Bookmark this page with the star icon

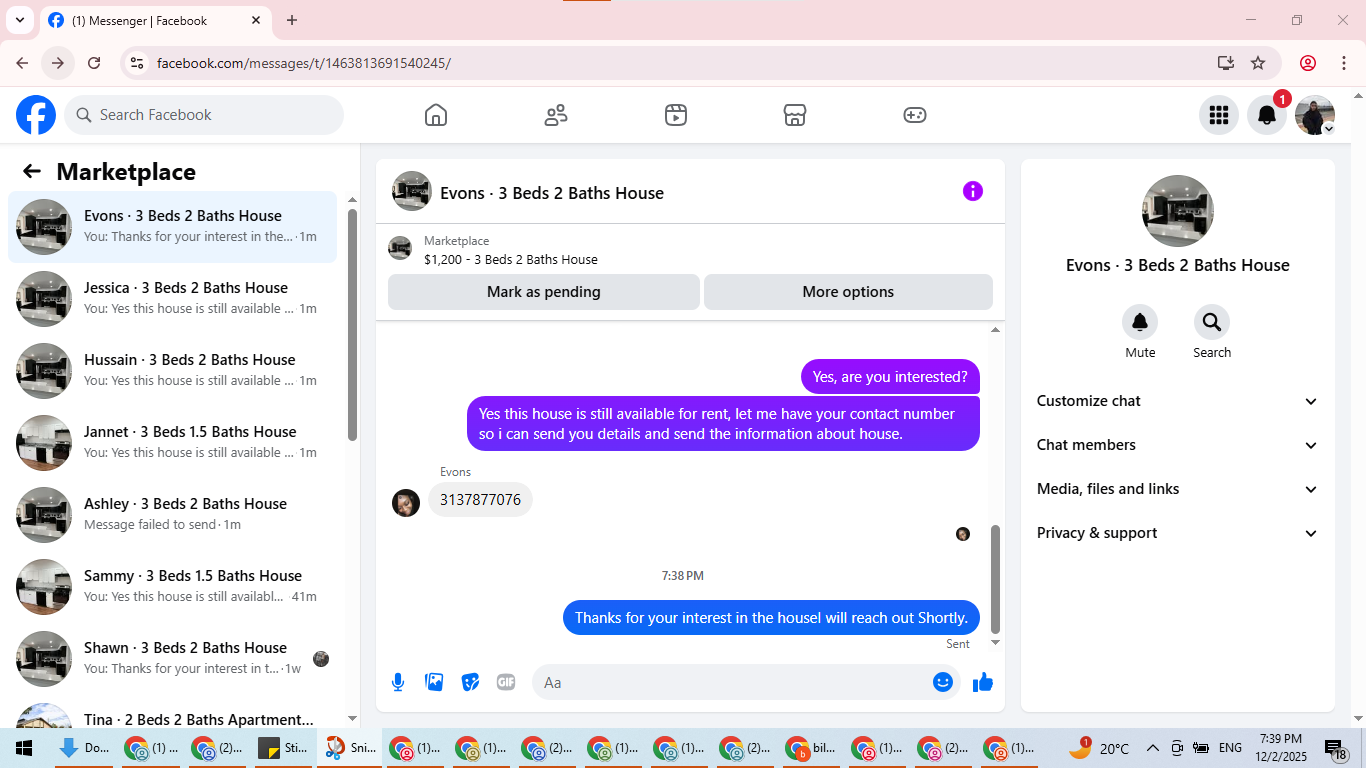[x=1258, y=63]
